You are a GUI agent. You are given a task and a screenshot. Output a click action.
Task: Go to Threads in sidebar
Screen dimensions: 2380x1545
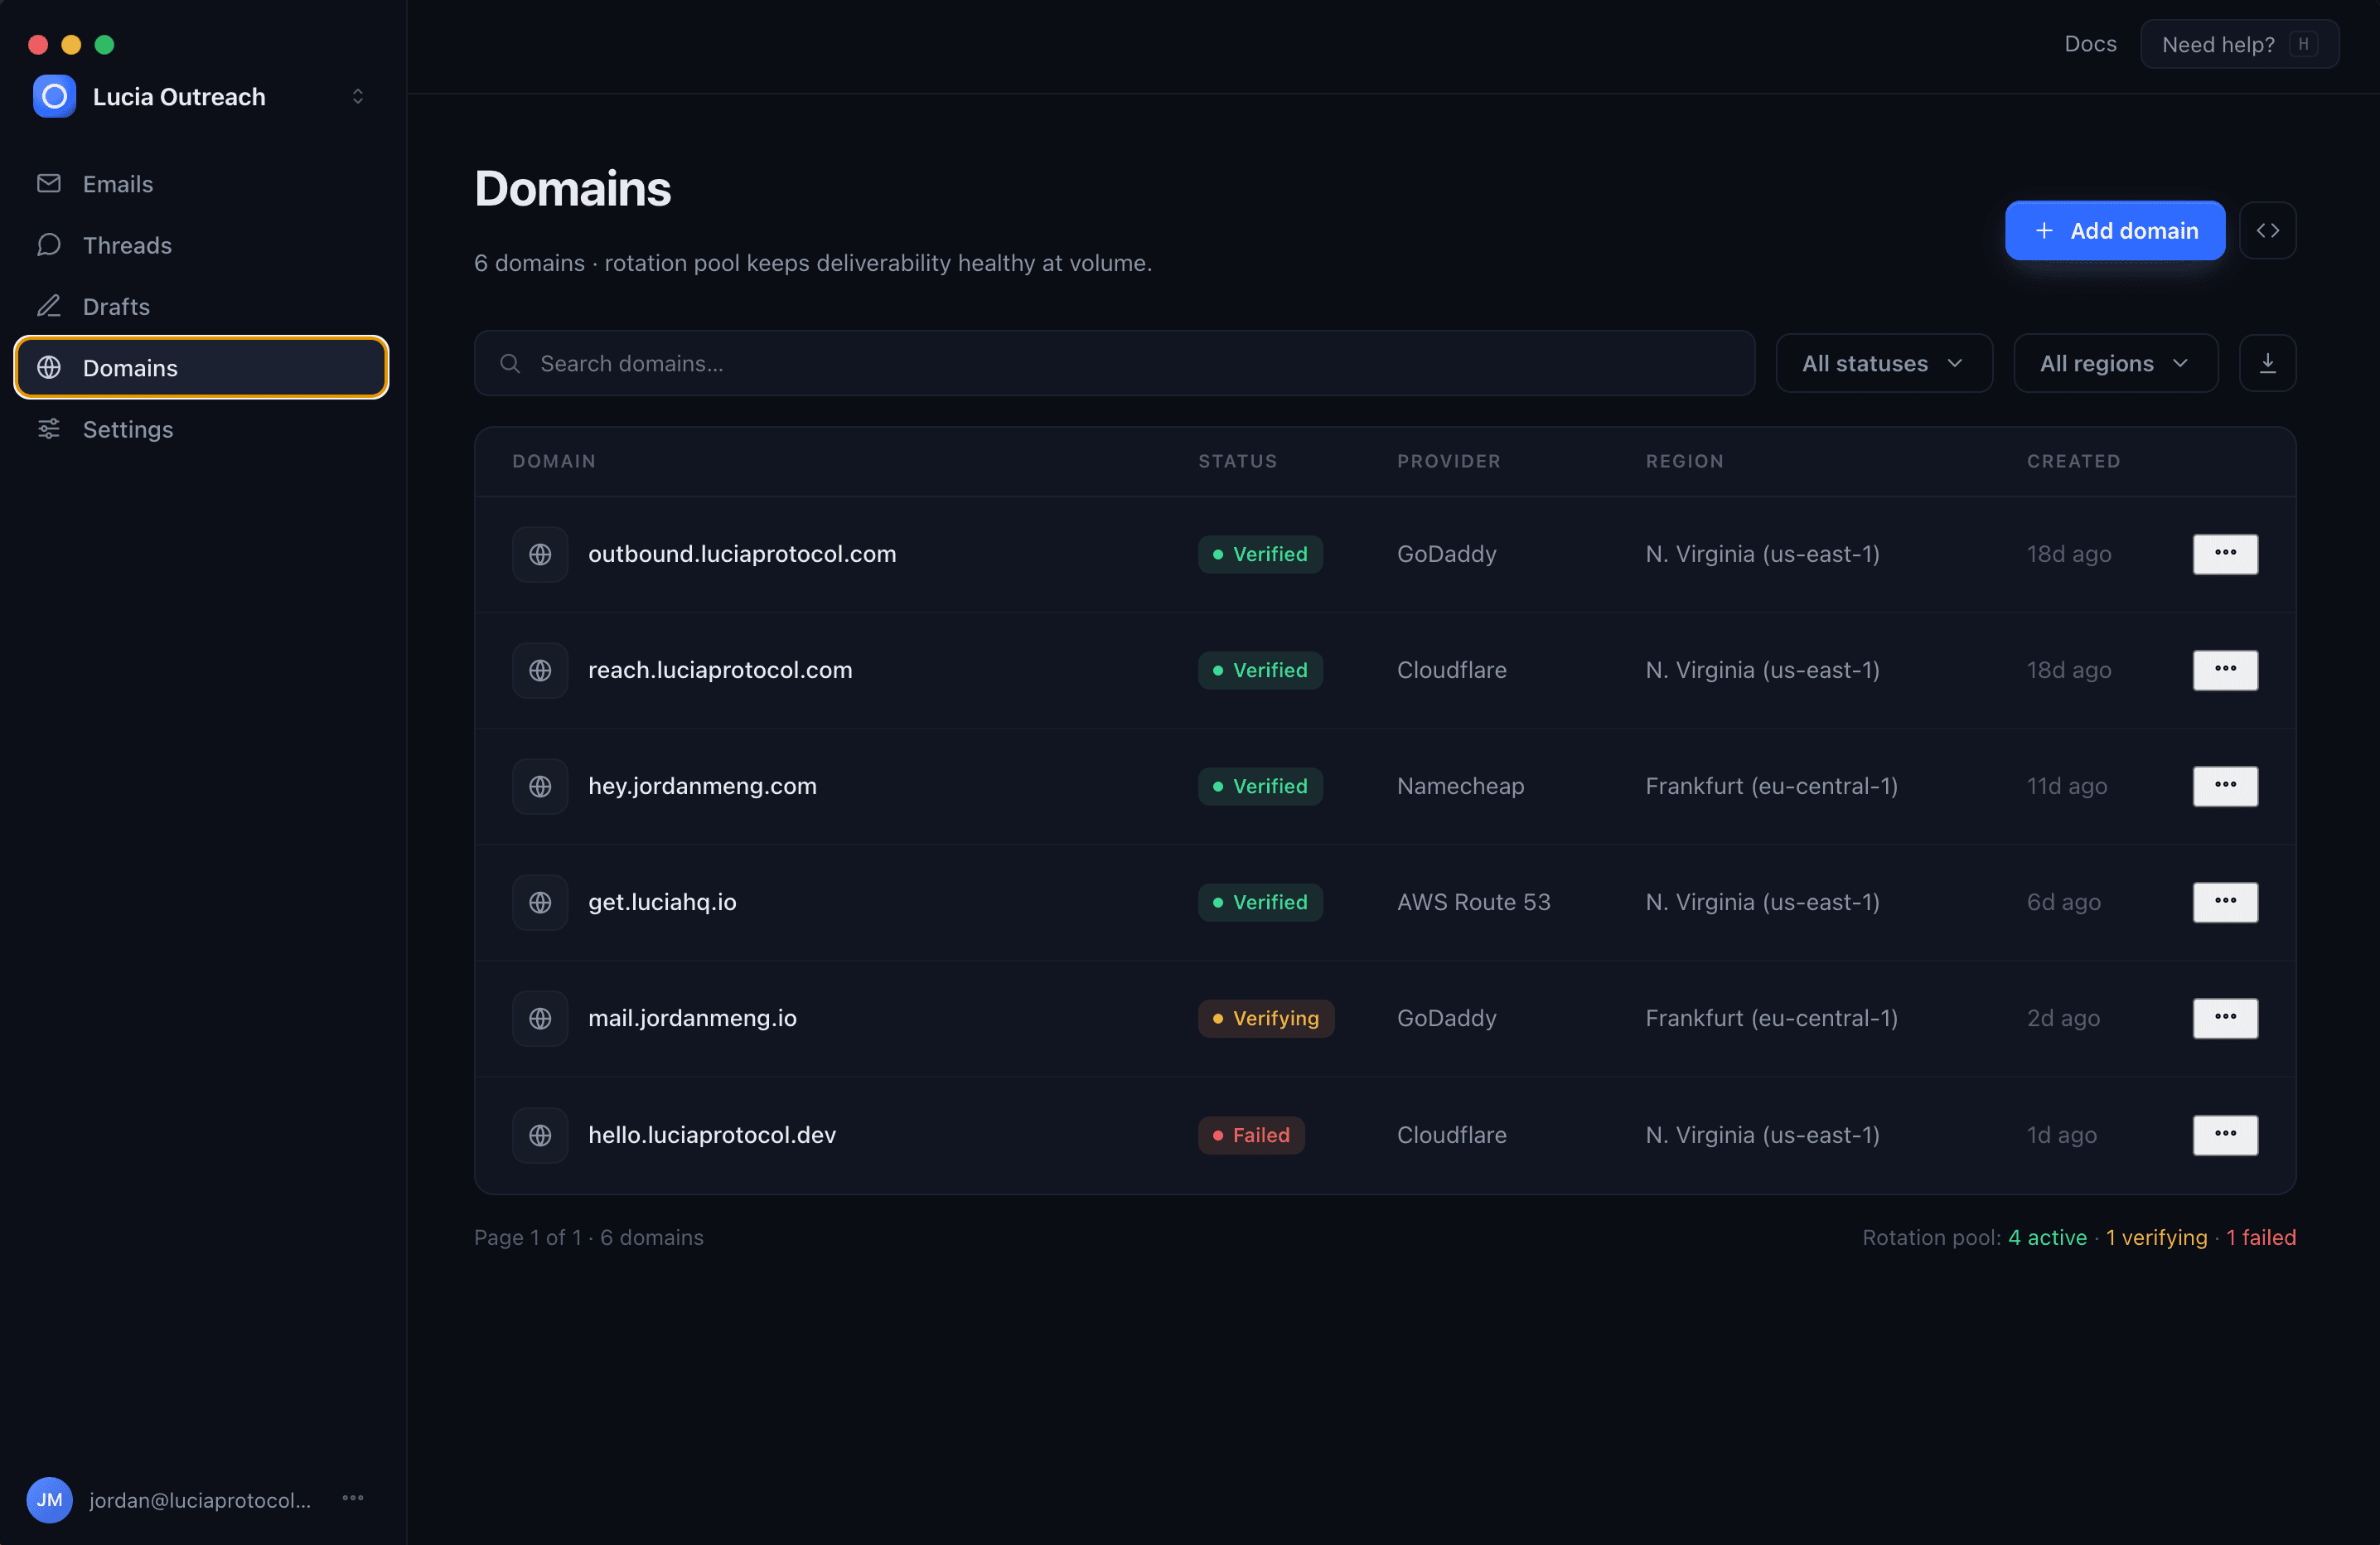pos(201,245)
